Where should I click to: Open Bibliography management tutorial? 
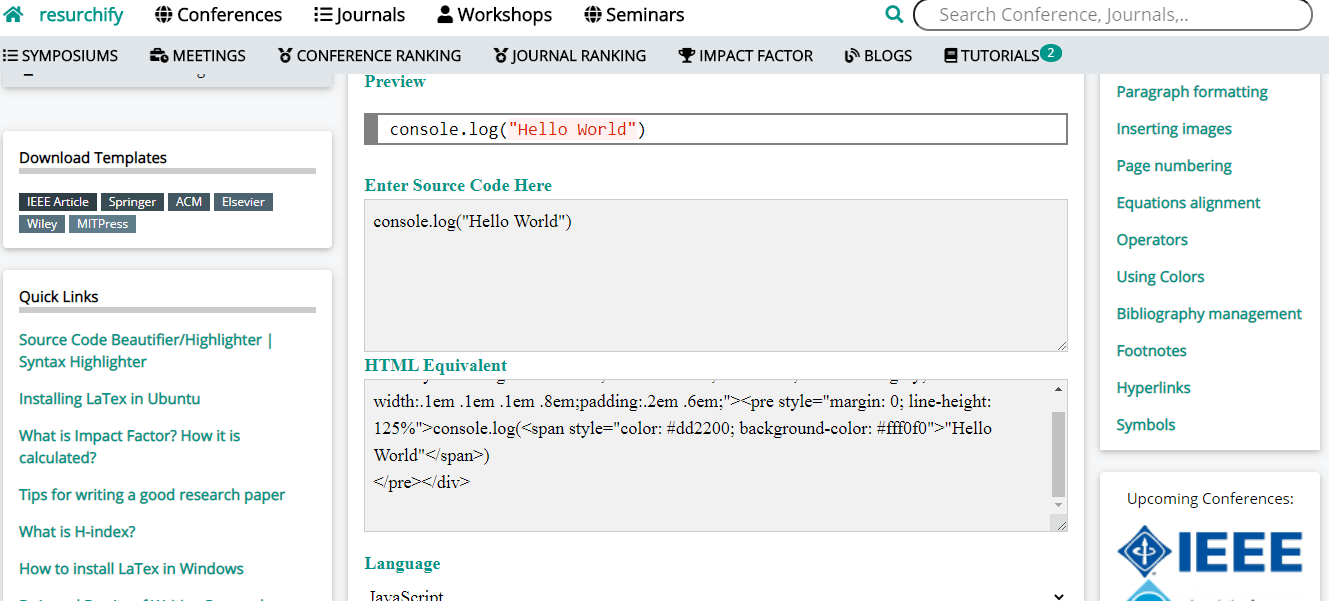[1209, 314]
